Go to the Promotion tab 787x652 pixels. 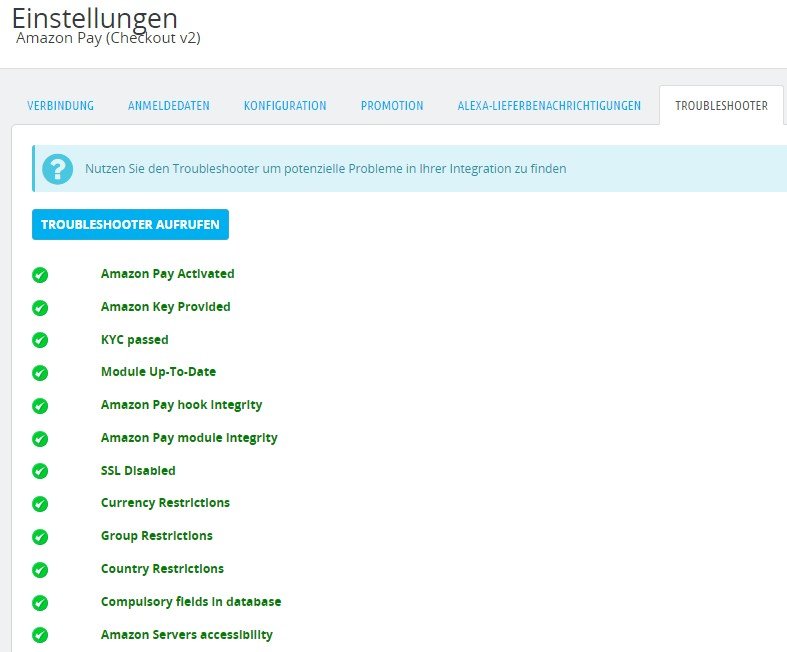point(392,105)
